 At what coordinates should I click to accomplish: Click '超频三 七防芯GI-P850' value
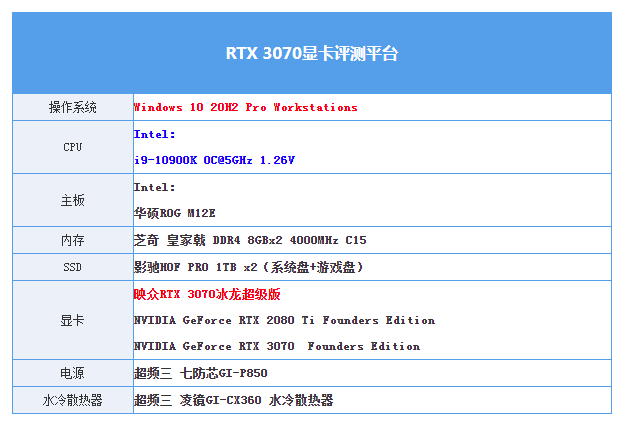tap(201, 373)
